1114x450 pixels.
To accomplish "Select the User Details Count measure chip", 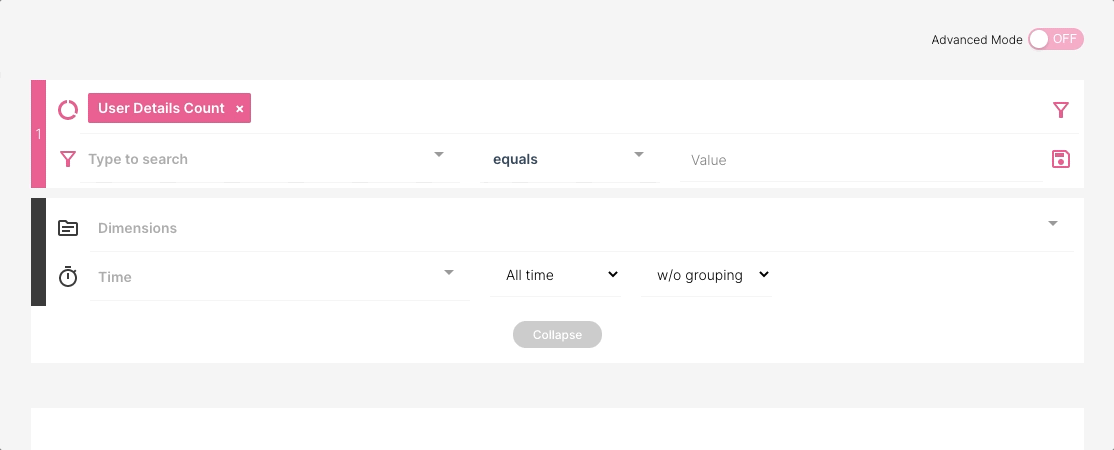I will pos(161,109).
